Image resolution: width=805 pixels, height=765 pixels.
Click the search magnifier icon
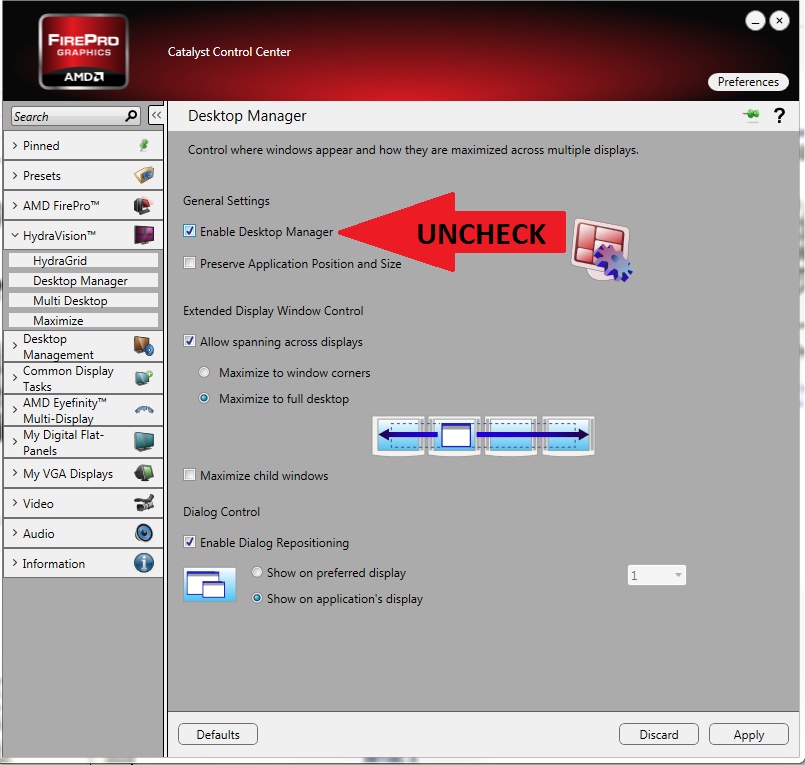(131, 116)
